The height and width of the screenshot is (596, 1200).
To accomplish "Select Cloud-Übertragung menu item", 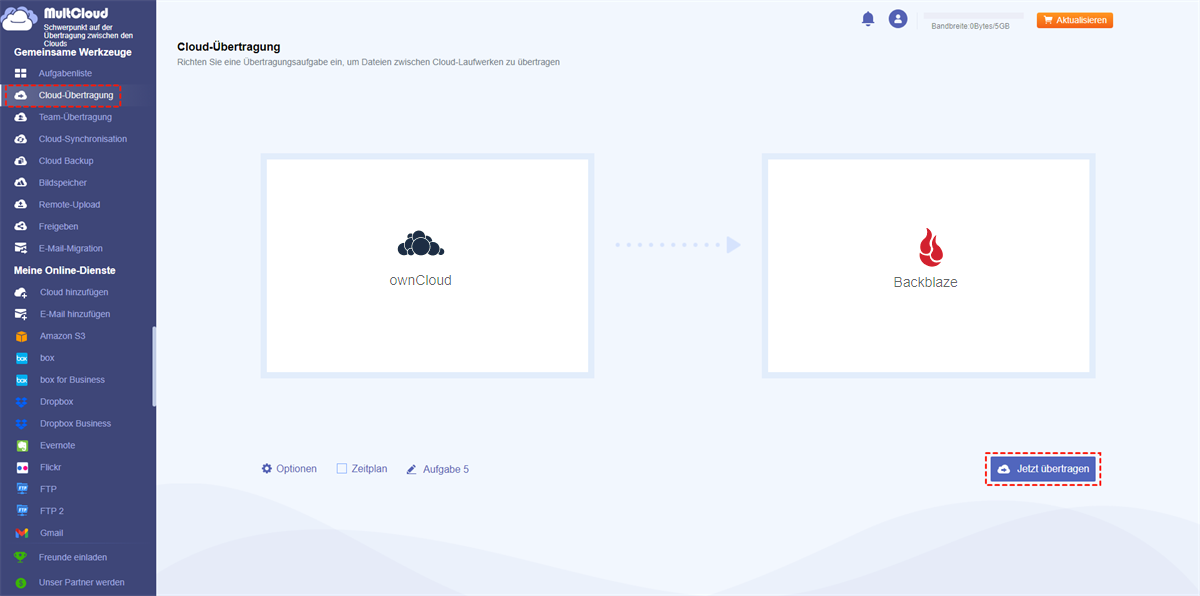I will [x=76, y=95].
